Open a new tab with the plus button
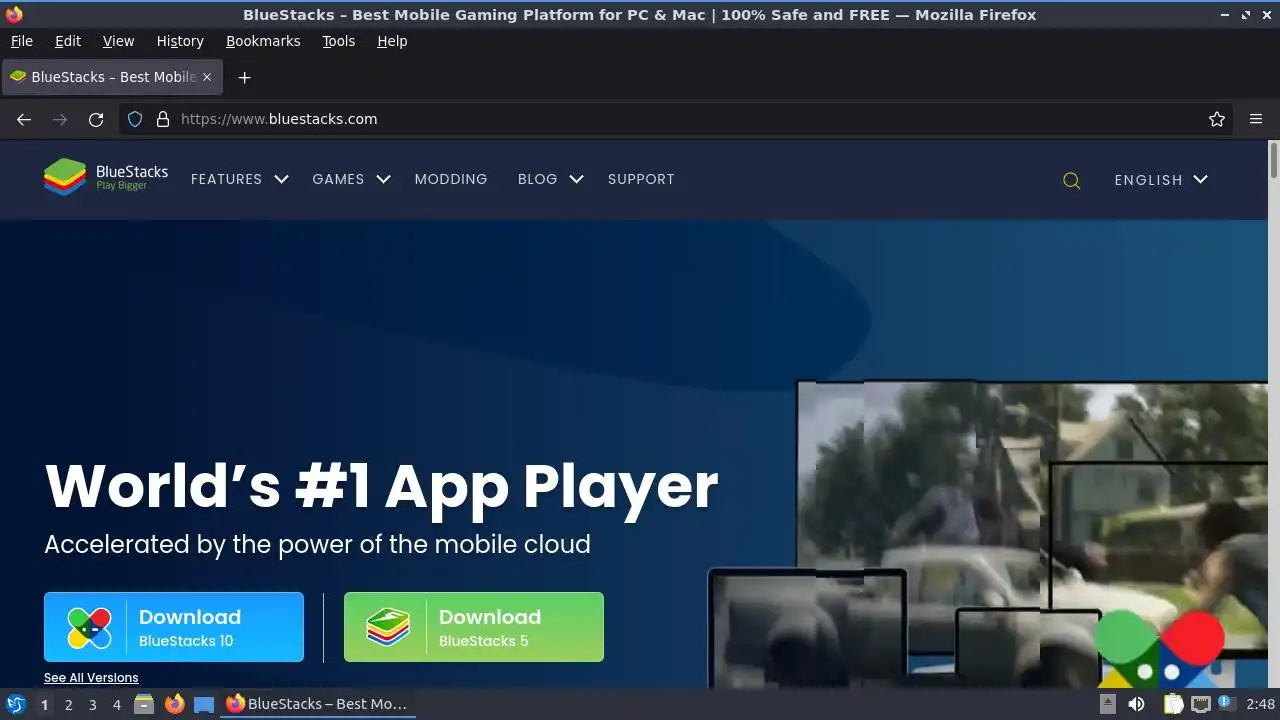The width and height of the screenshot is (1280, 720). (244, 77)
